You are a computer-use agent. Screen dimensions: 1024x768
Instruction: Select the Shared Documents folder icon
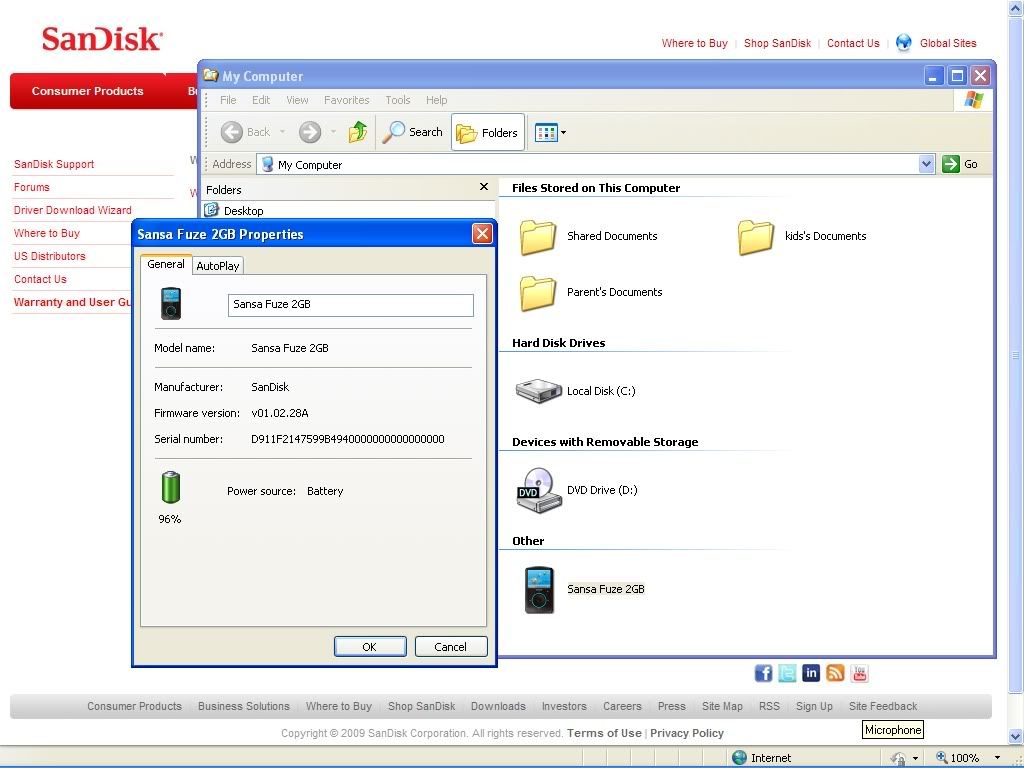coord(537,236)
